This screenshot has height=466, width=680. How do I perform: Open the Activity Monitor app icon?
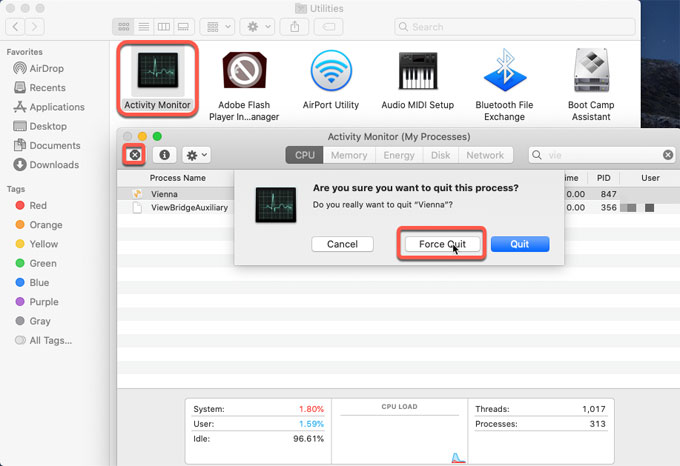pos(157,72)
